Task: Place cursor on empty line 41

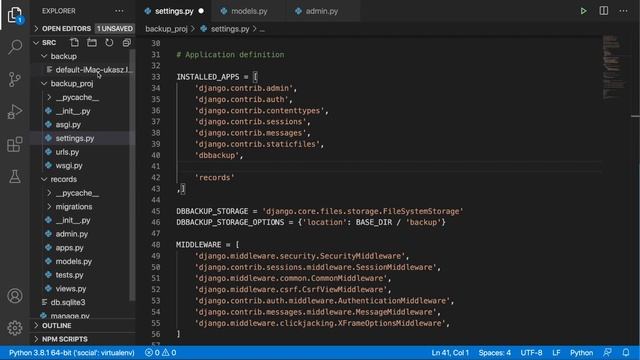Action: pyautogui.click(x=388, y=167)
